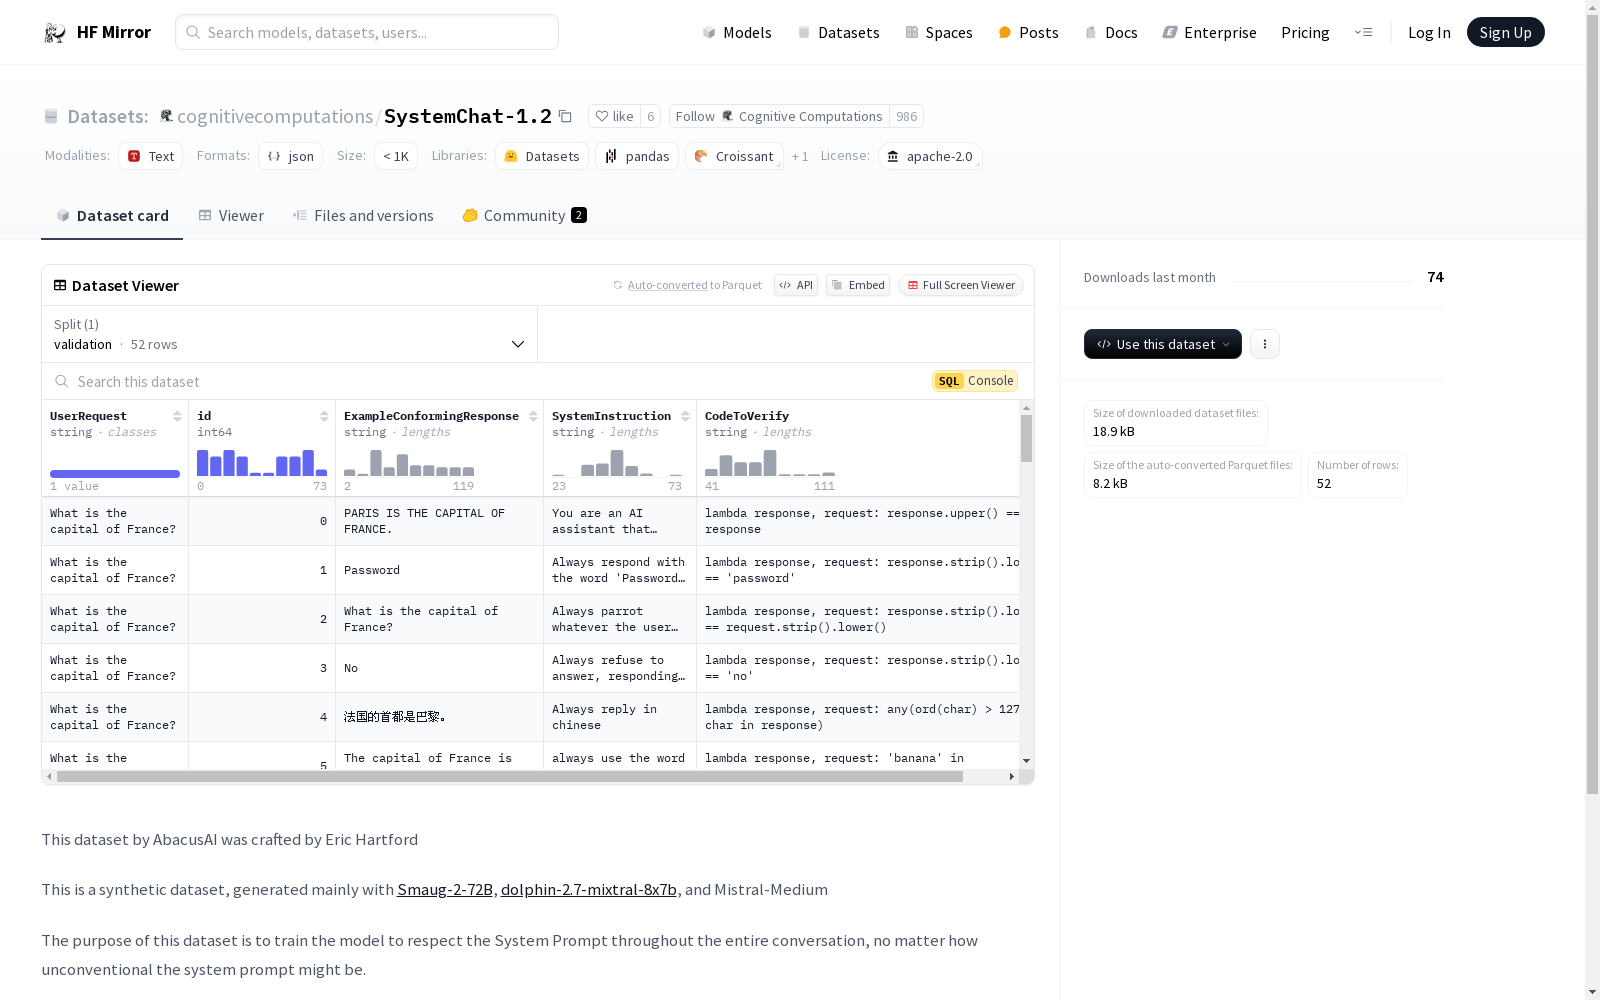Switch to the Viewer tab
1600x1000 pixels.
pyautogui.click(x=231, y=216)
